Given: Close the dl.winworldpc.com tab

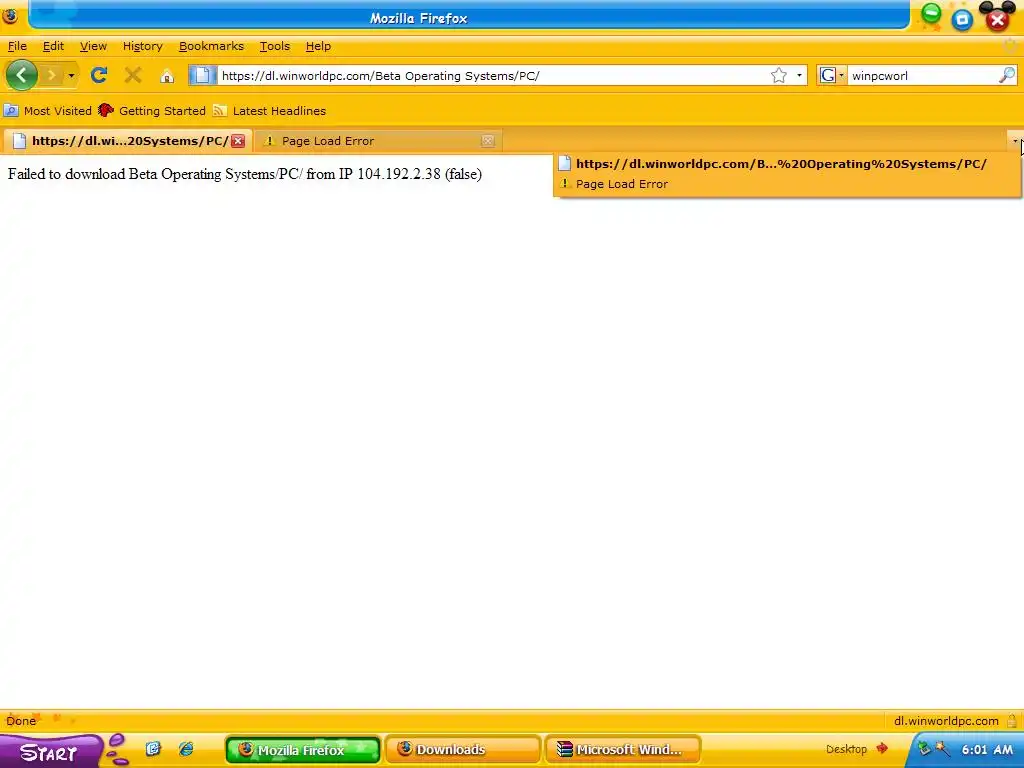Looking at the screenshot, I should click(x=238, y=141).
